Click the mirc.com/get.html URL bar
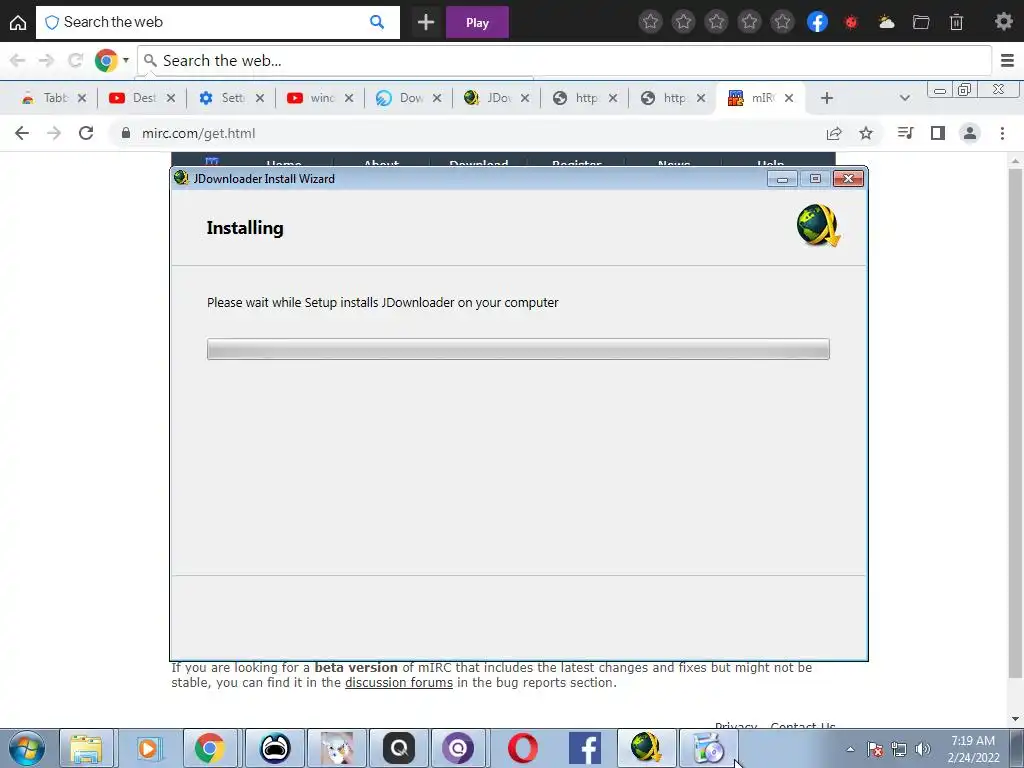The width and height of the screenshot is (1024, 768). 464,133
